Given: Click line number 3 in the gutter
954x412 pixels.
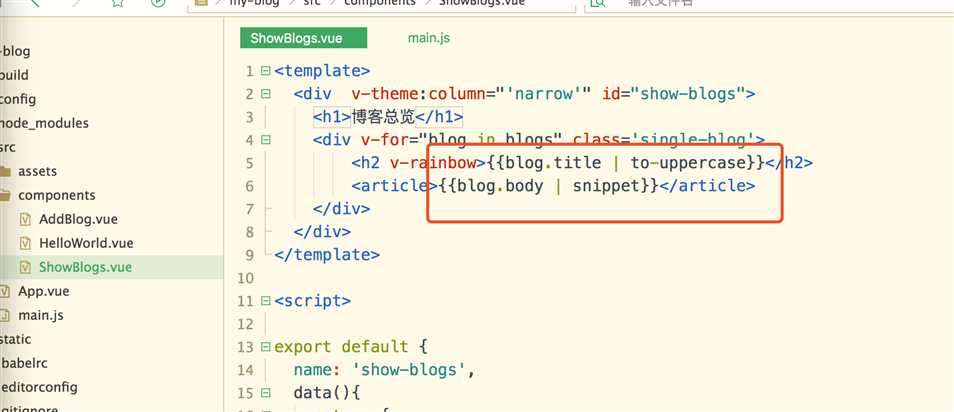Looking at the screenshot, I should click(x=249, y=117).
